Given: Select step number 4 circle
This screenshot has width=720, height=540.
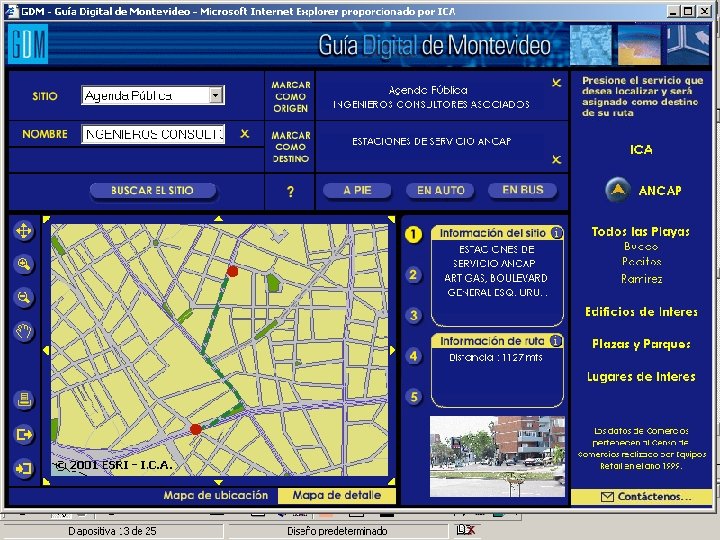Looking at the screenshot, I should [x=414, y=356].
